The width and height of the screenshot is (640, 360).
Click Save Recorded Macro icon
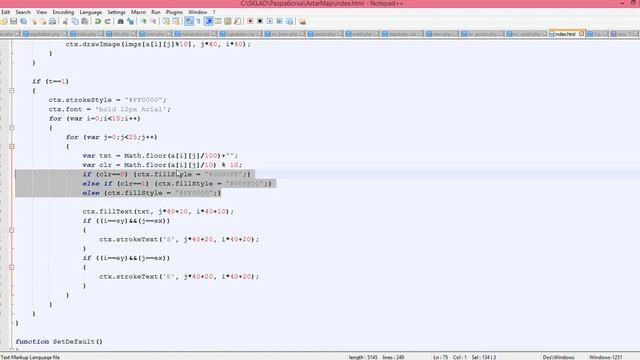click(x=289, y=21)
